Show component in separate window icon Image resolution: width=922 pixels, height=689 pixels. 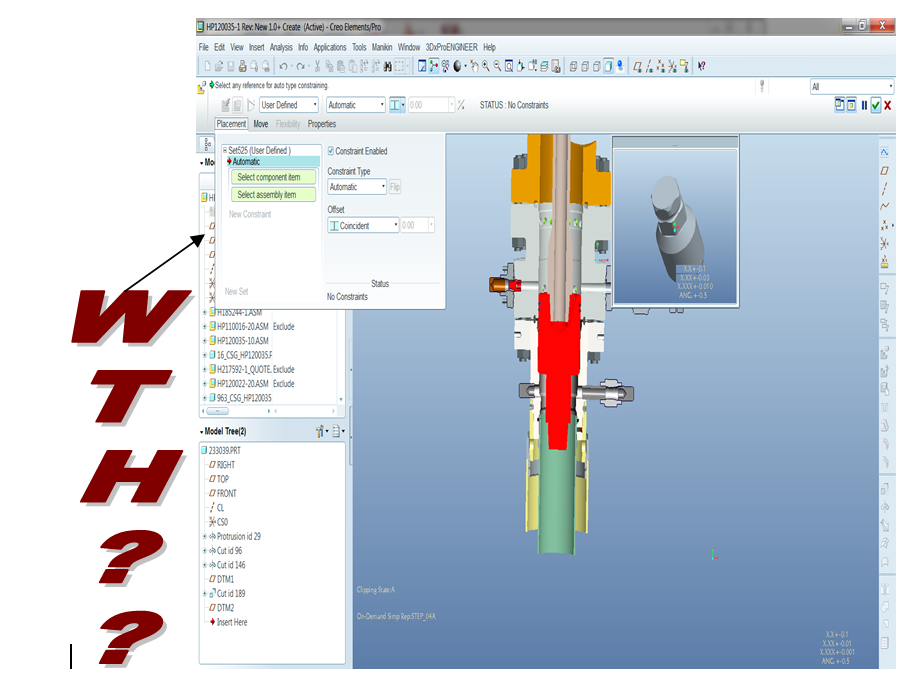click(x=840, y=105)
